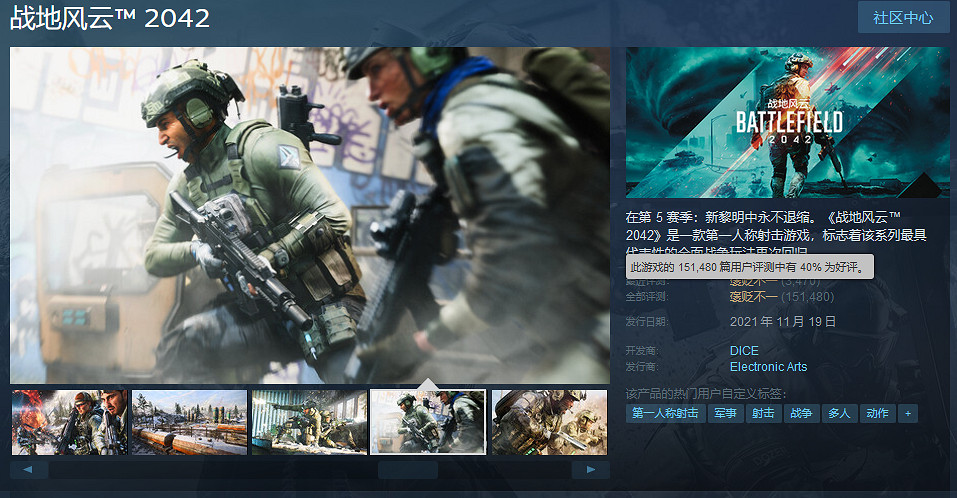
Task: Click the plus button to add tags
Action: [x=907, y=413]
